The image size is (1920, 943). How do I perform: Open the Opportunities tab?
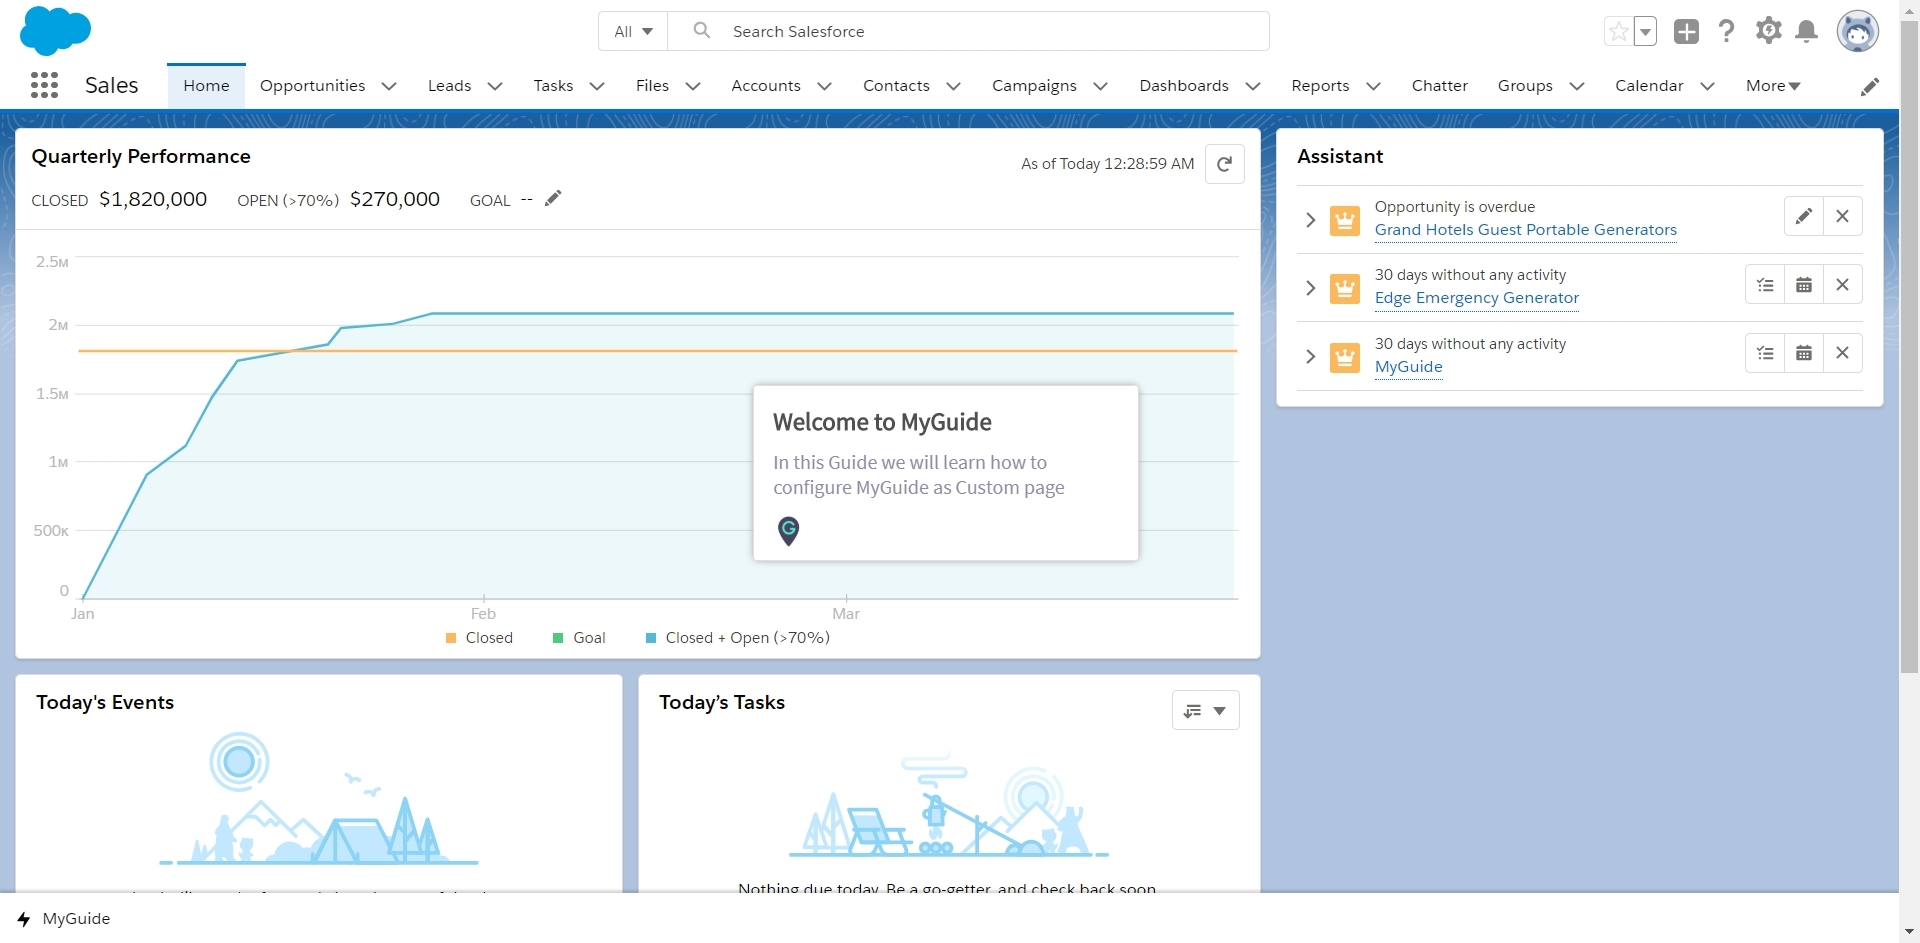coord(313,86)
